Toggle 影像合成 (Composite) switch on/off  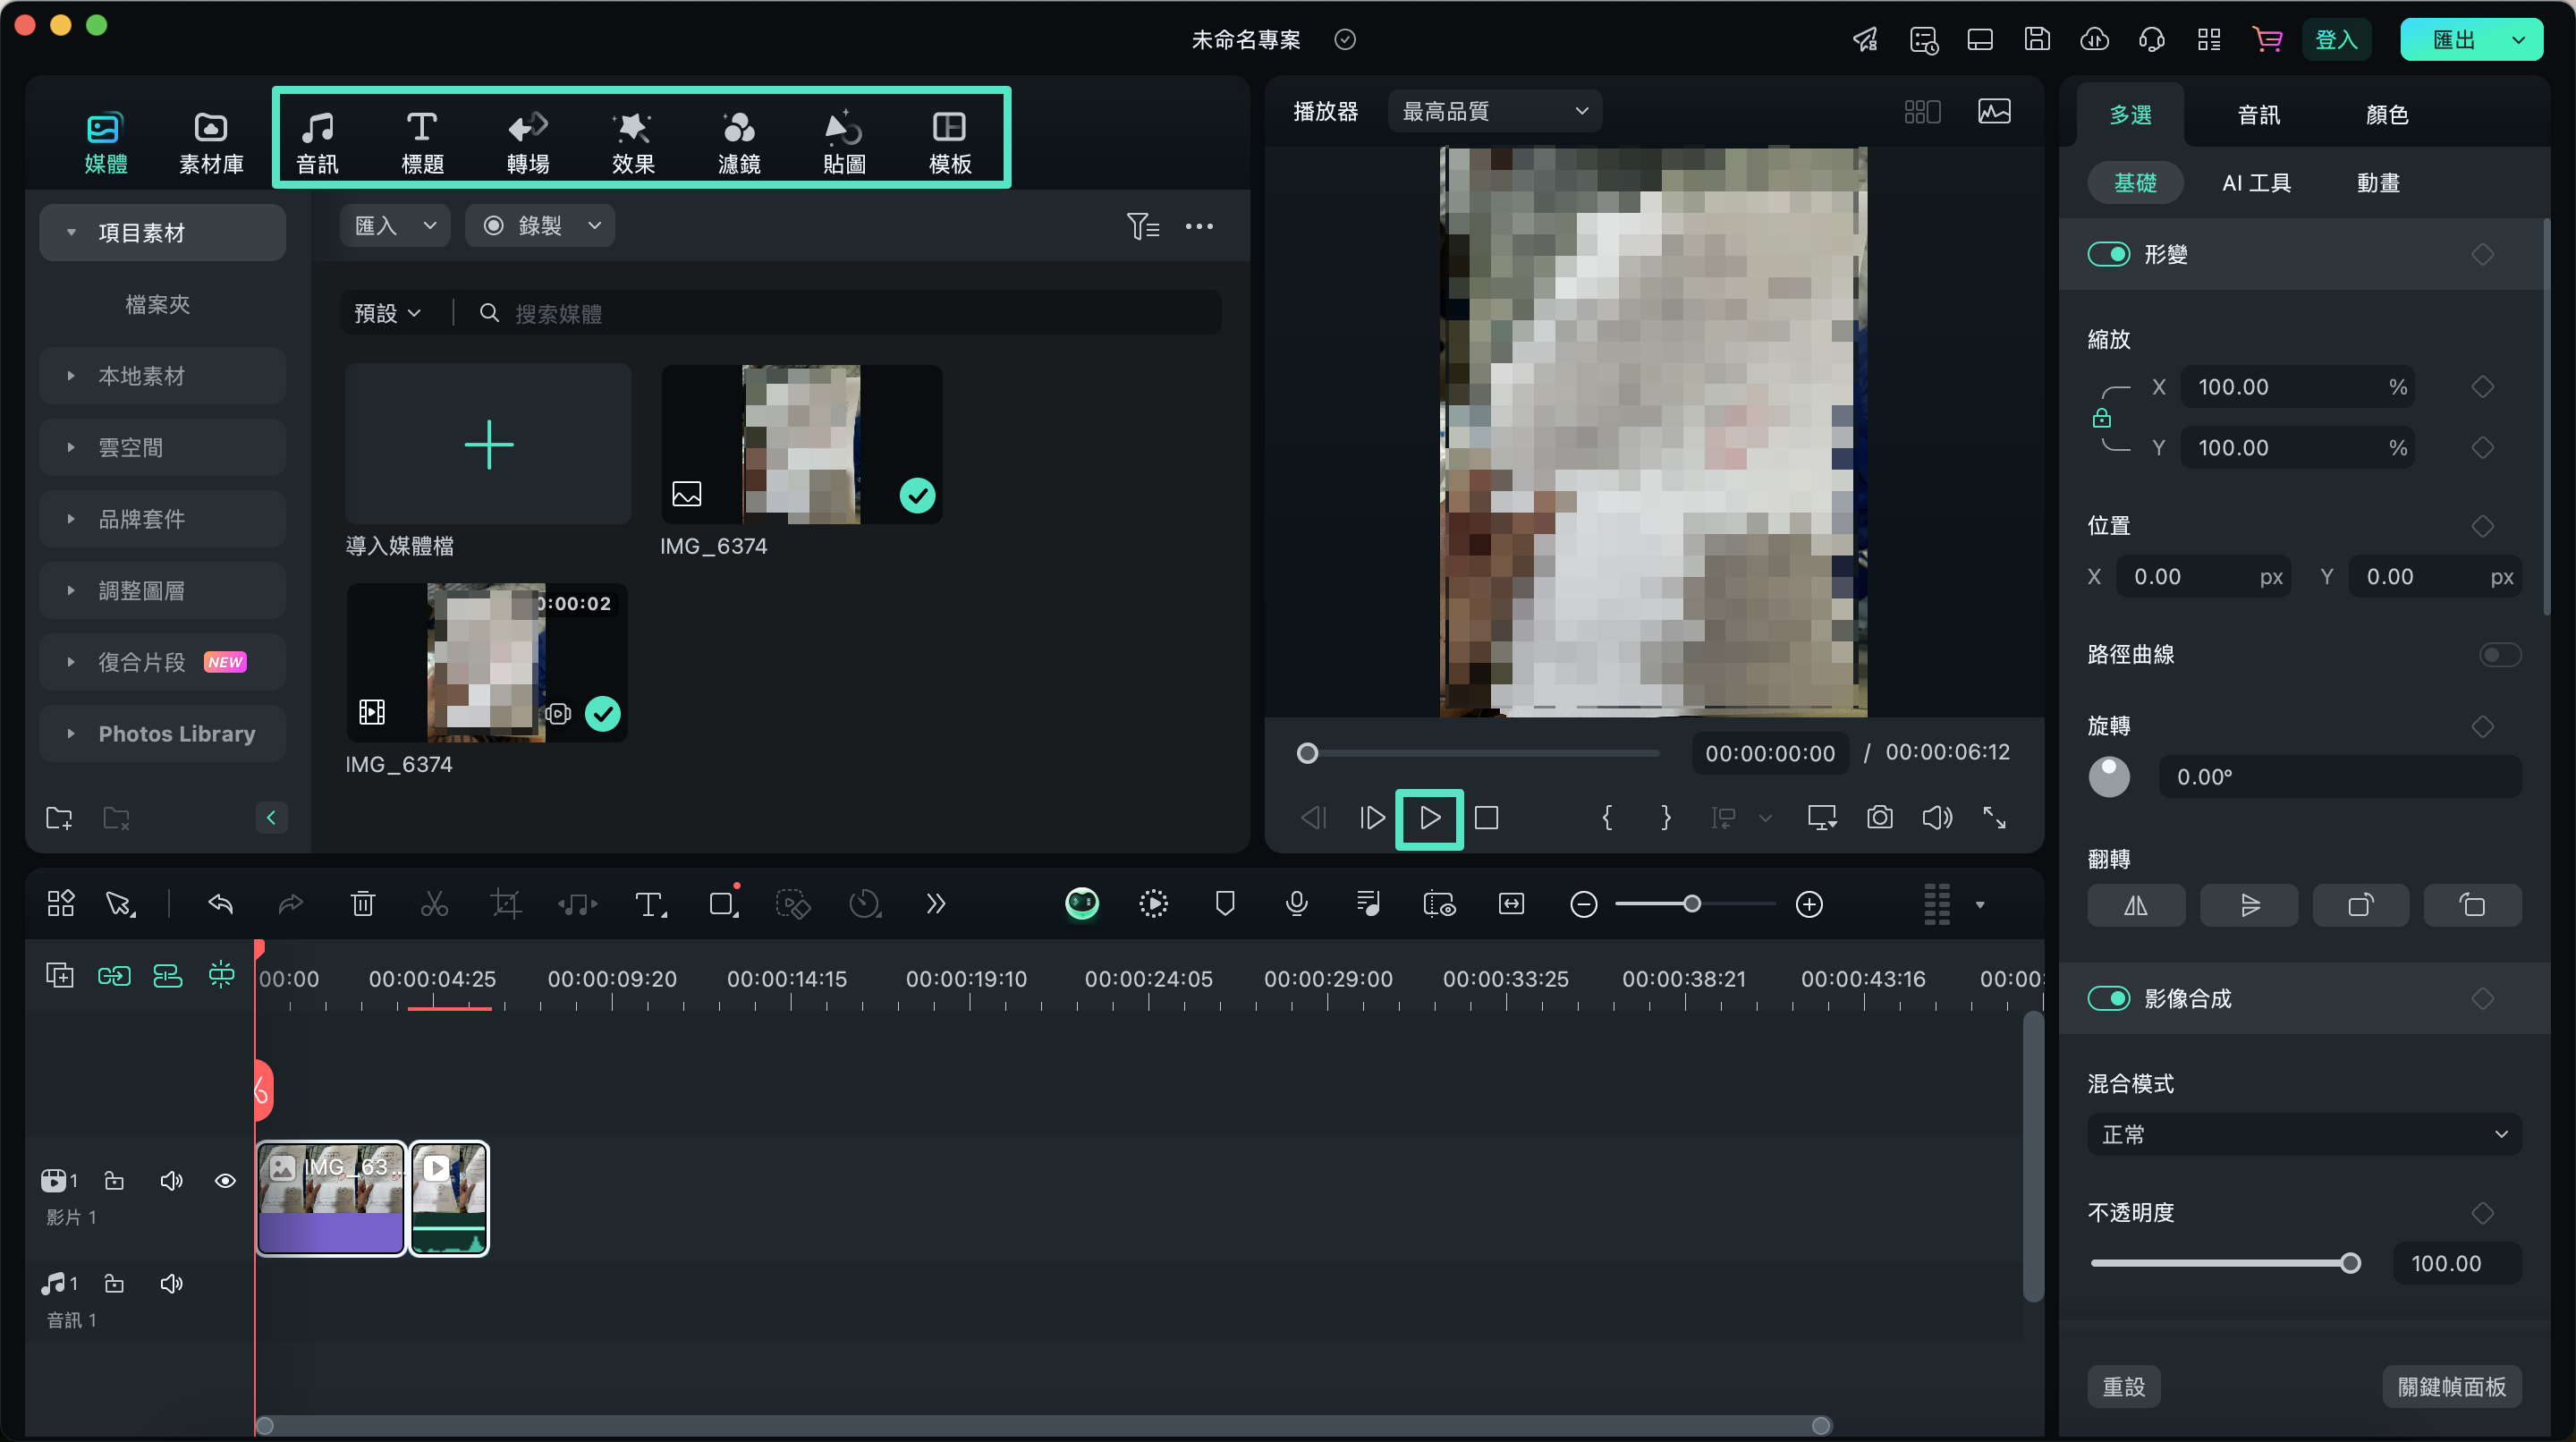(x=2109, y=998)
